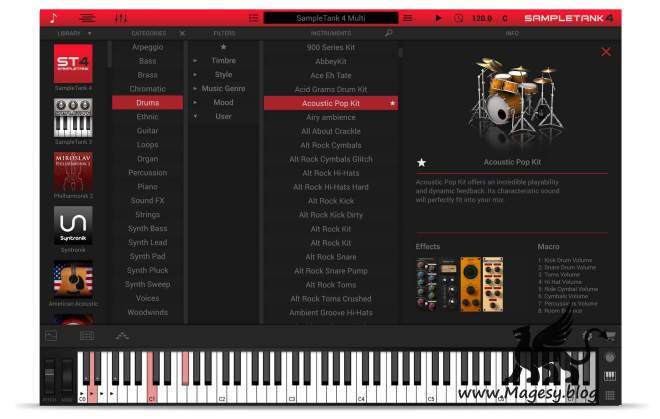Select Airy ambience instrument

point(331,117)
